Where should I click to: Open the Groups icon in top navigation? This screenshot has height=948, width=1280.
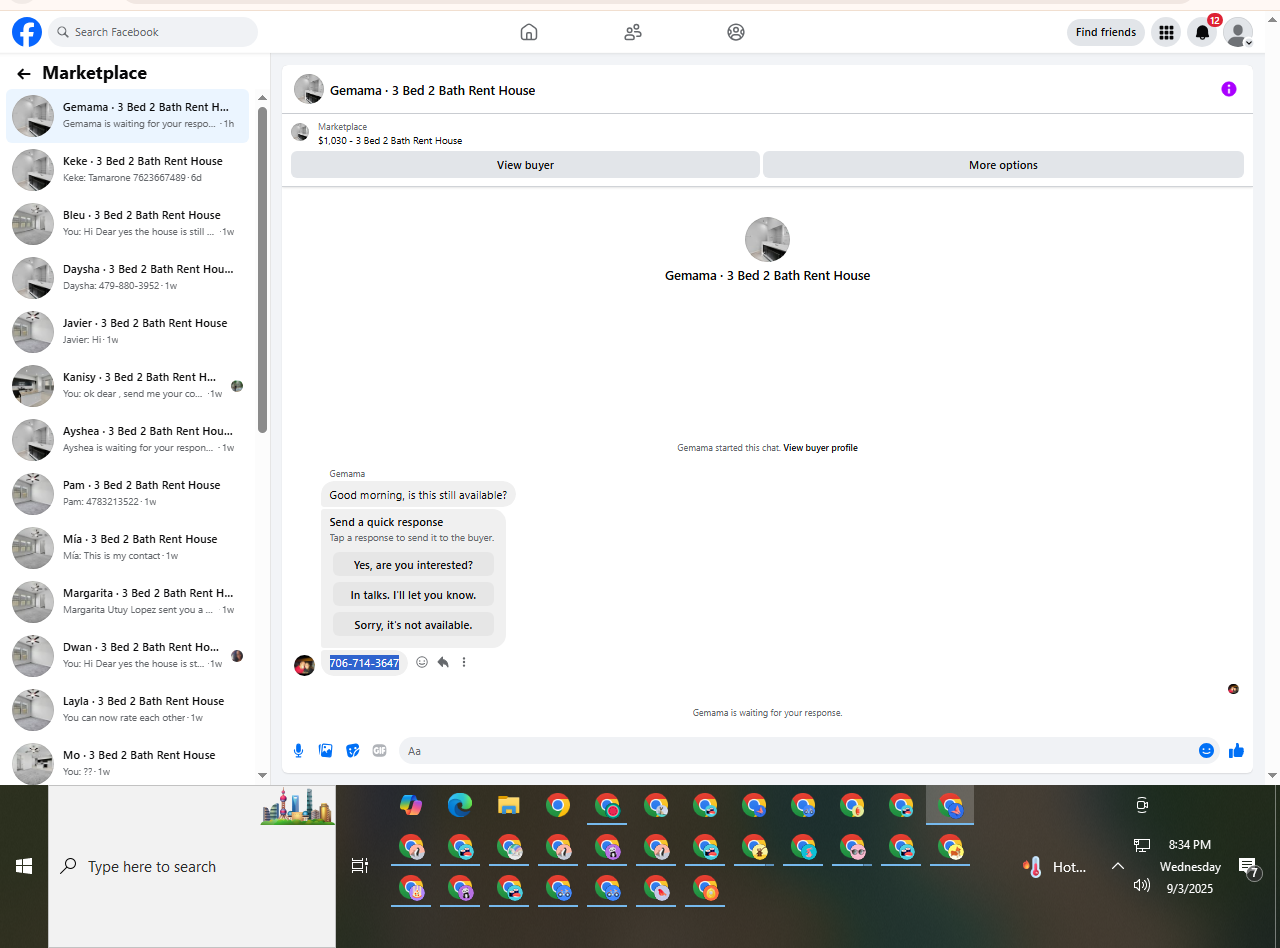[x=736, y=32]
